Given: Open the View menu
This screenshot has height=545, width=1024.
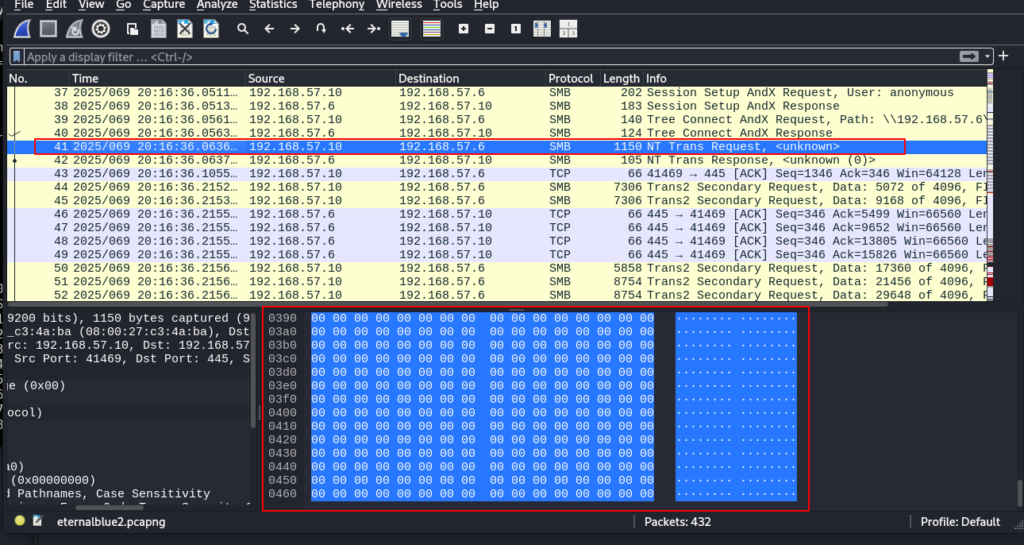Looking at the screenshot, I should tap(91, 5).
